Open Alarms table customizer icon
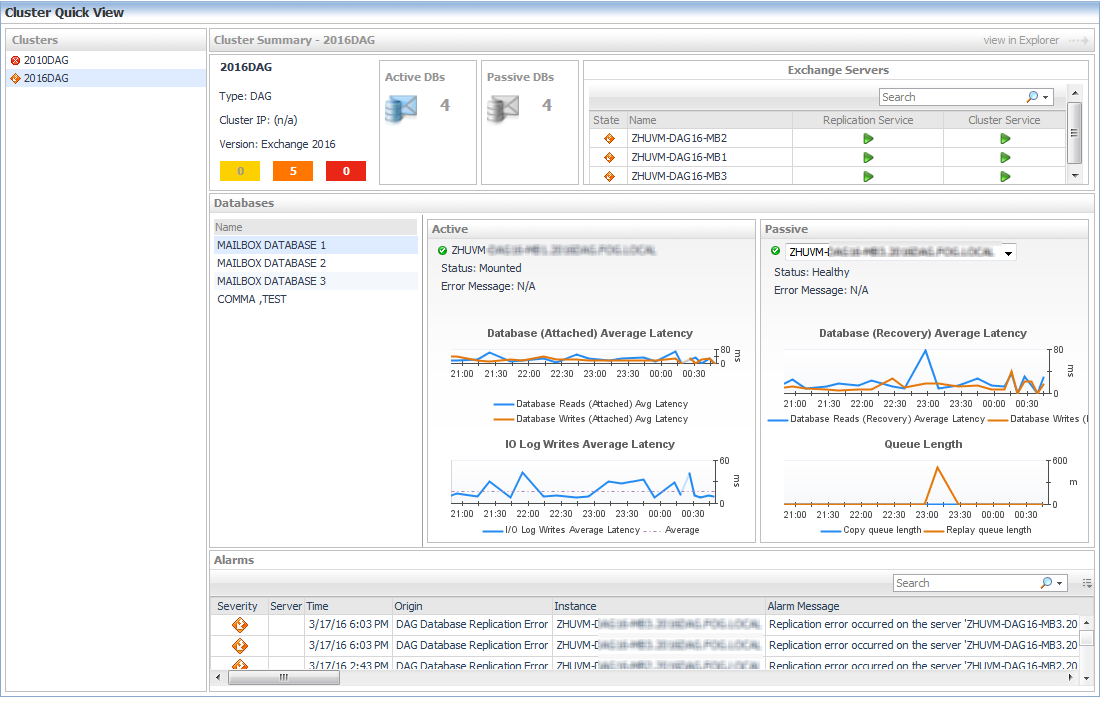This screenshot has width=1104, height=706. point(1086,583)
